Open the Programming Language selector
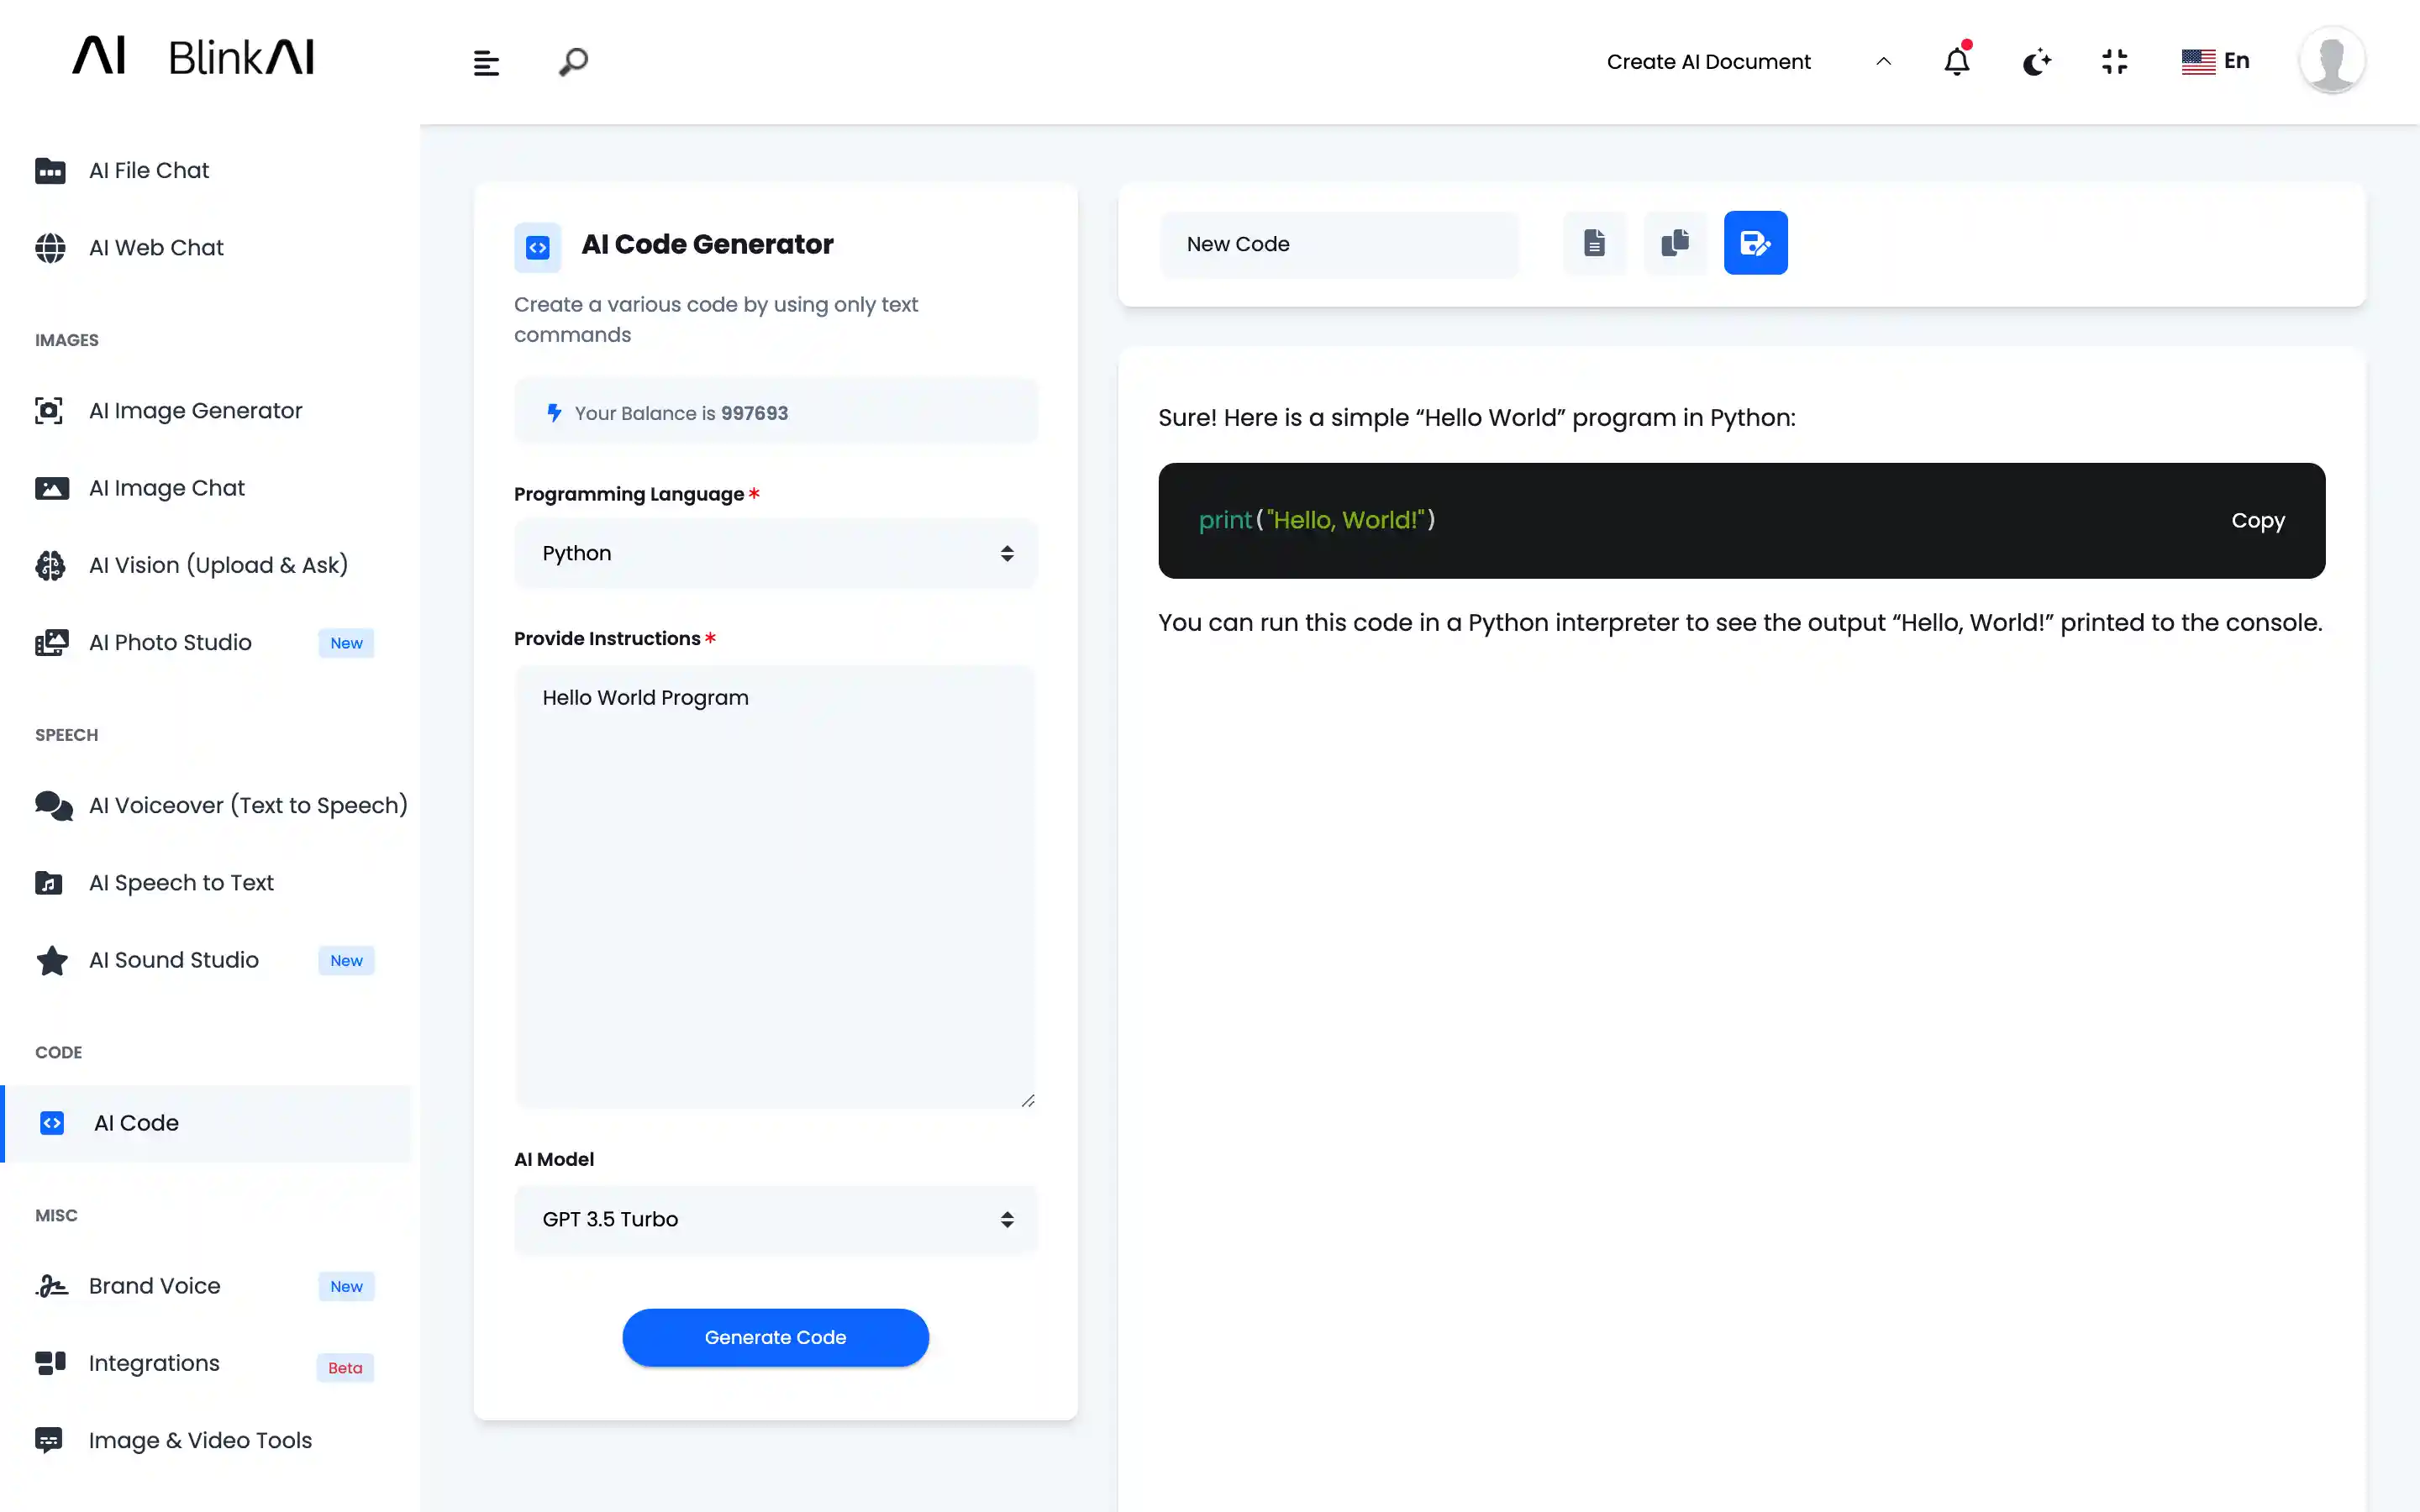The height and width of the screenshot is (1512, 2420). pos(775,553)
